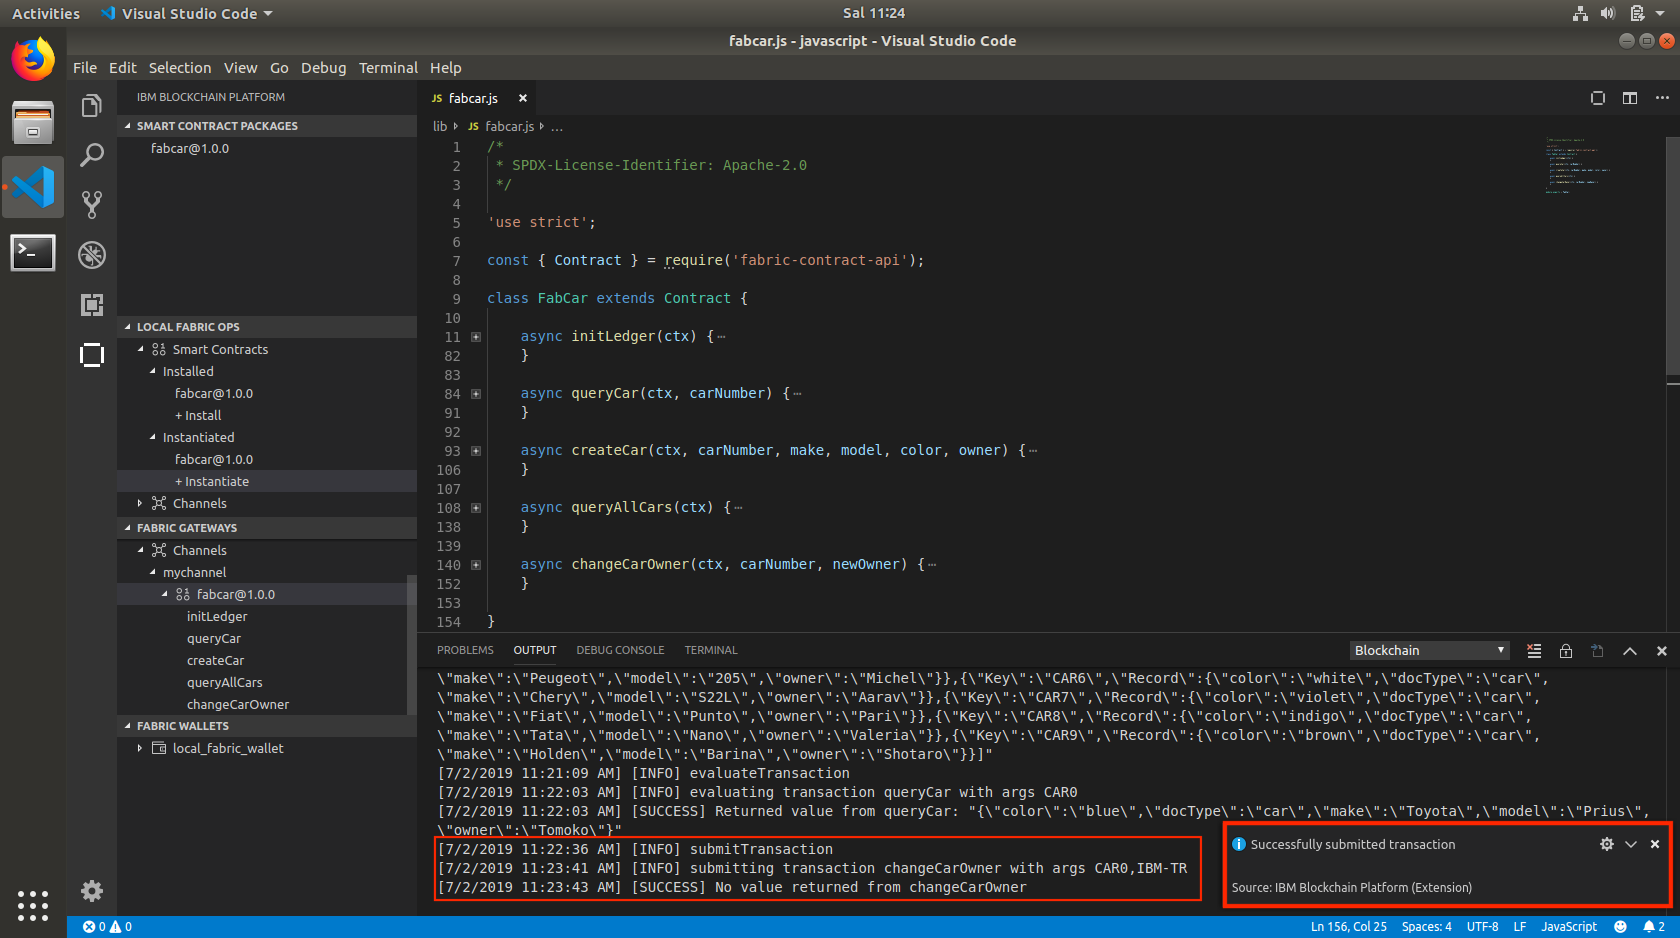The width and height of the screenshot is (1680, 938).
Task: Show Applications grid in the dock
Action: click(33, 905)
